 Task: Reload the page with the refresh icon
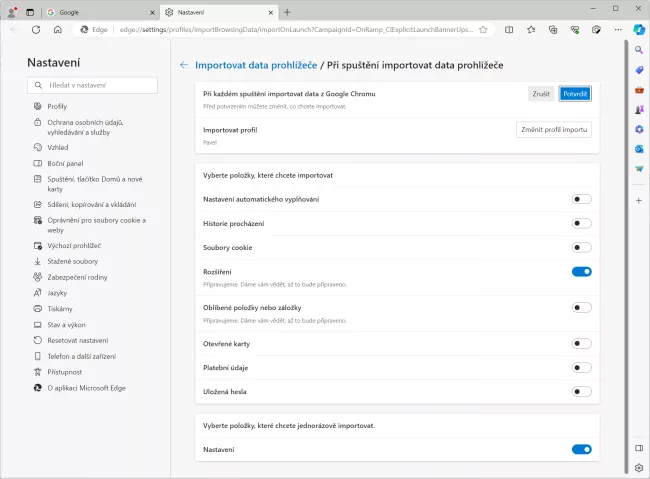[x=36, y=30]
